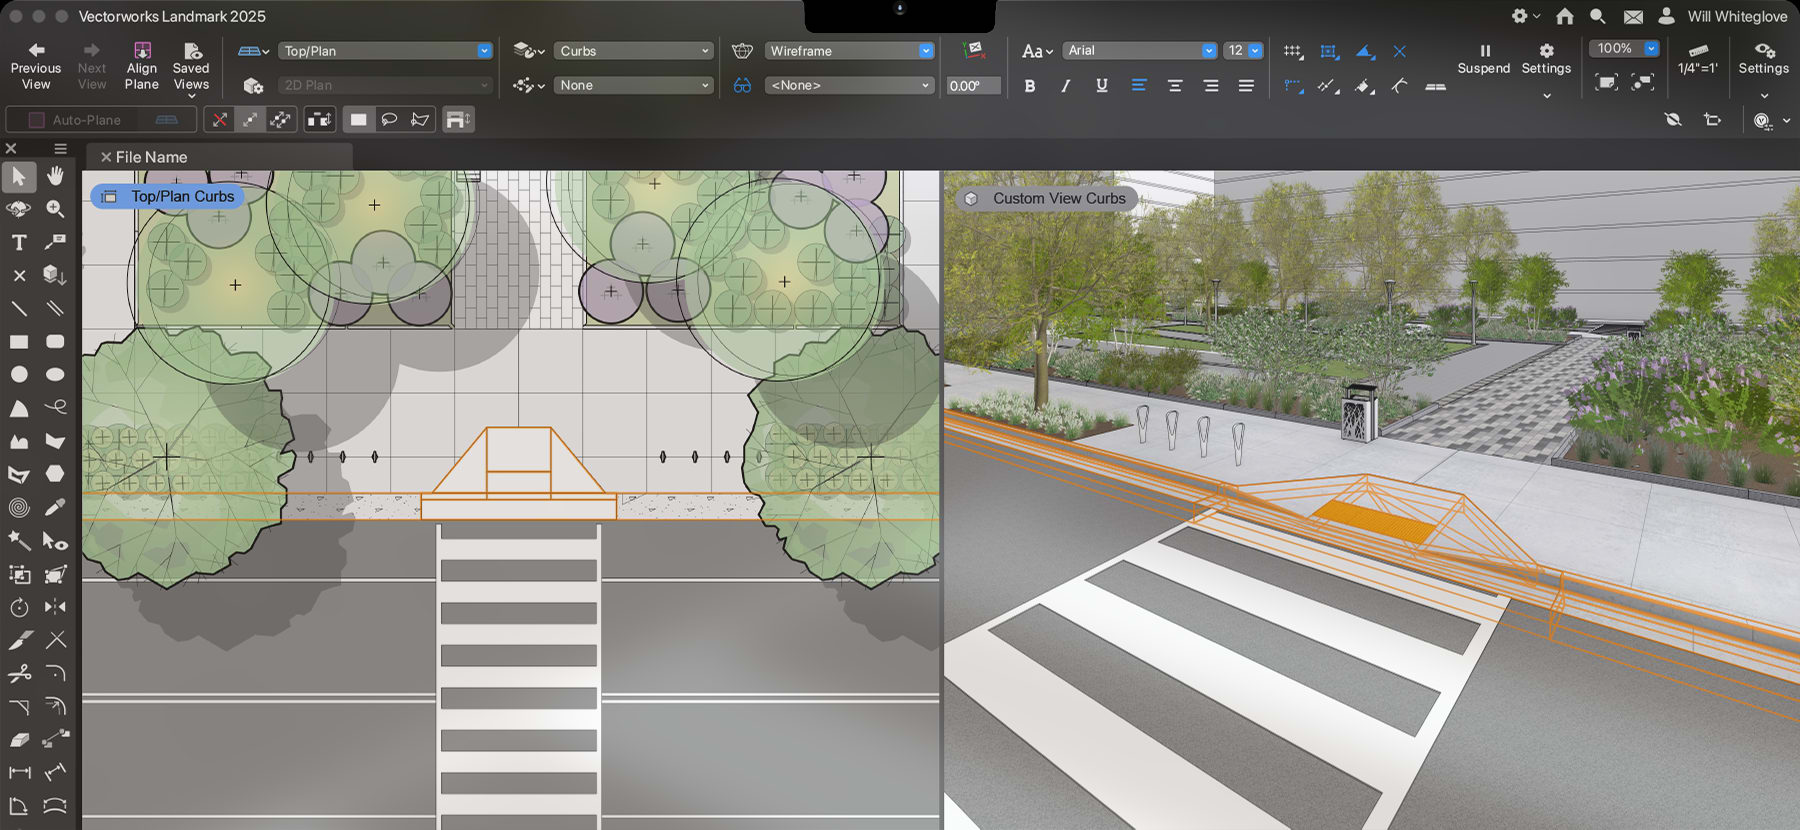This screenshot has height=830, width=1800.
Task: Open the Aa text style dropdown
Action: 1037,51
